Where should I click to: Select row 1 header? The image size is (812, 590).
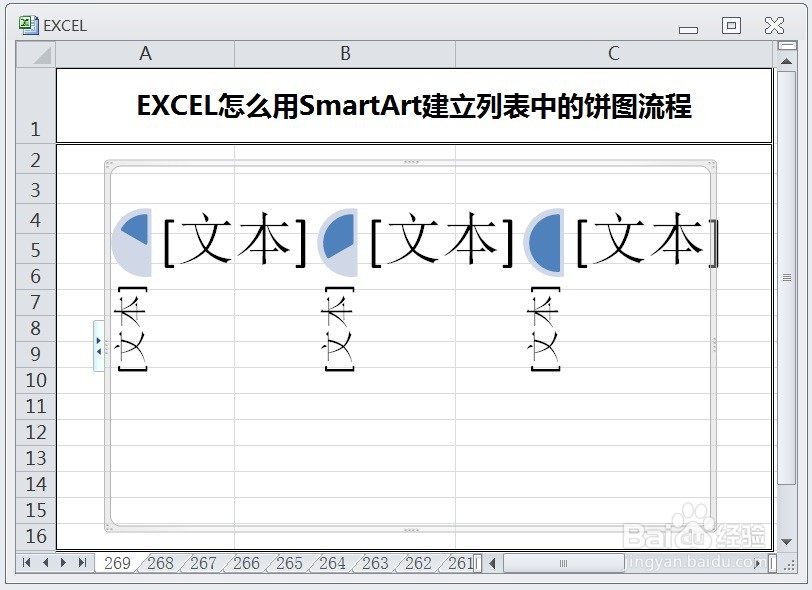point(36,106)
